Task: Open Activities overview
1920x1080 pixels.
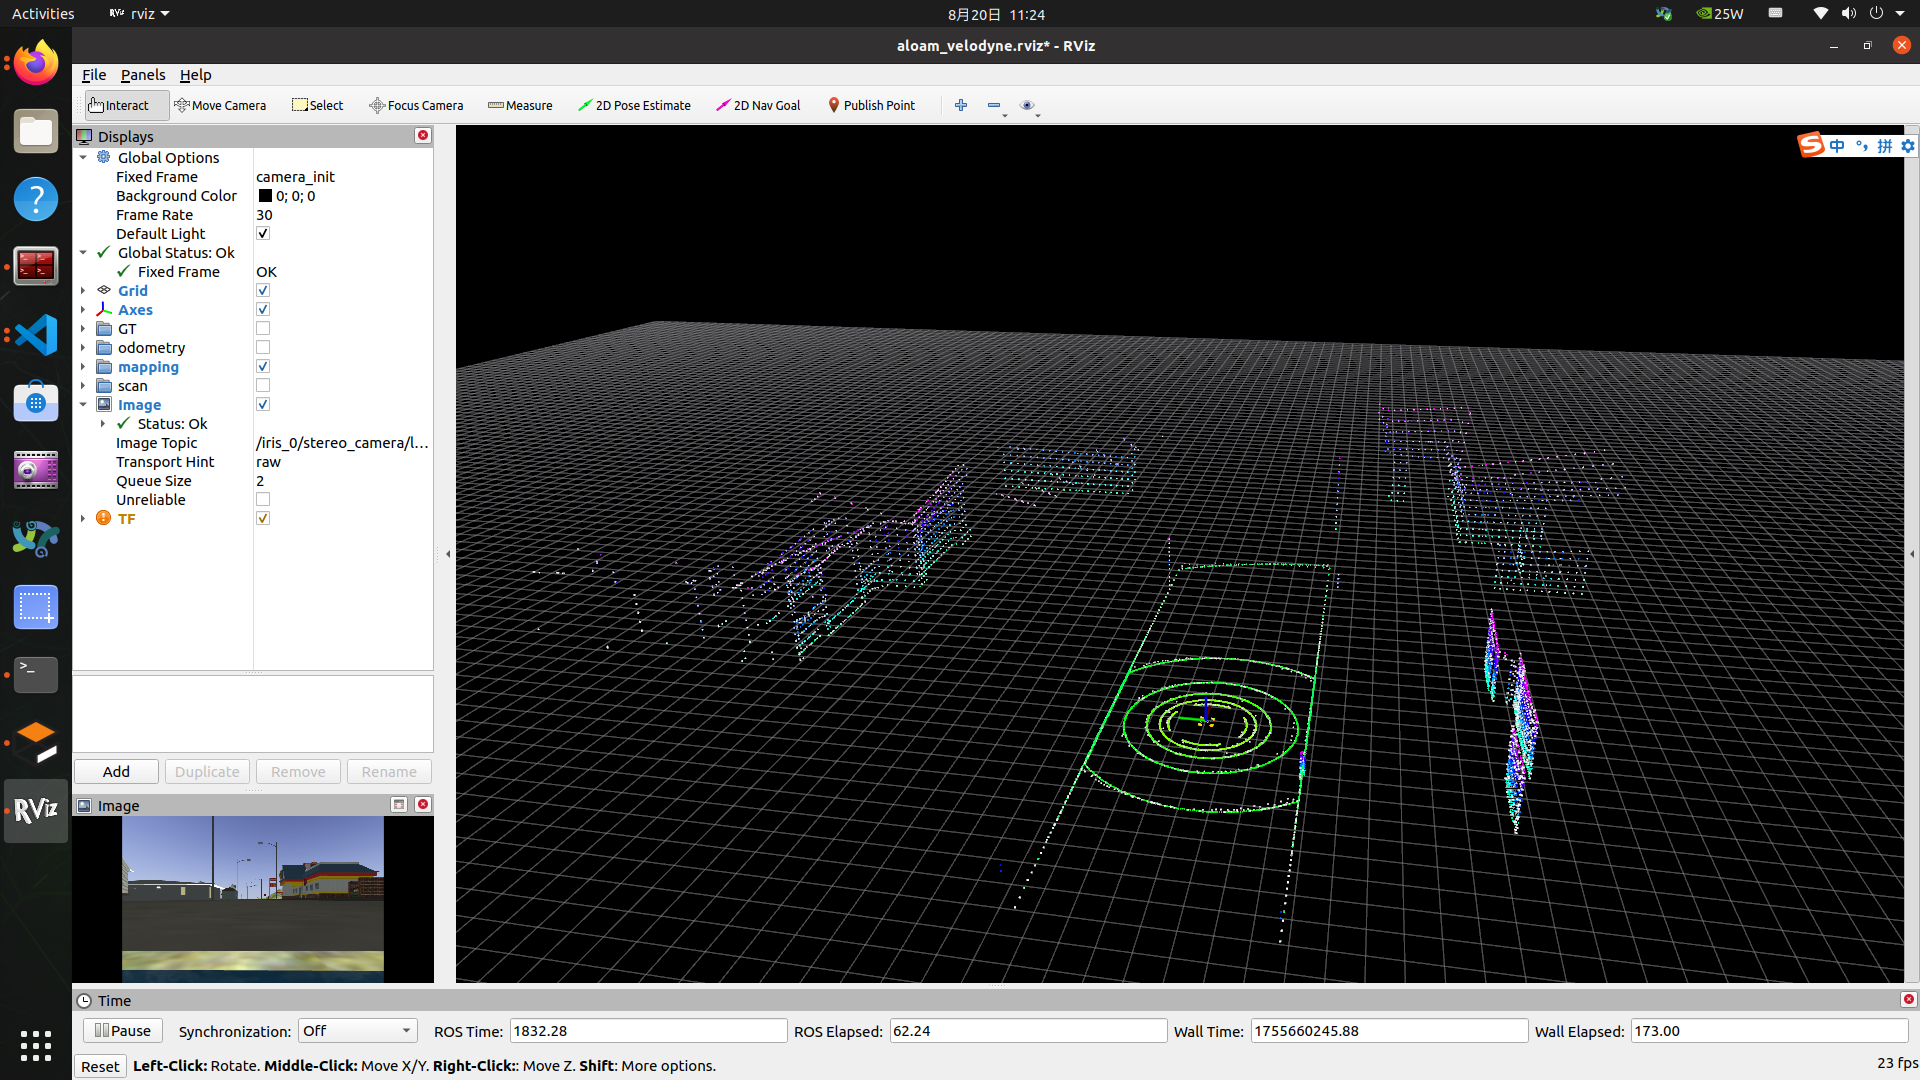Action: point(43,14)
